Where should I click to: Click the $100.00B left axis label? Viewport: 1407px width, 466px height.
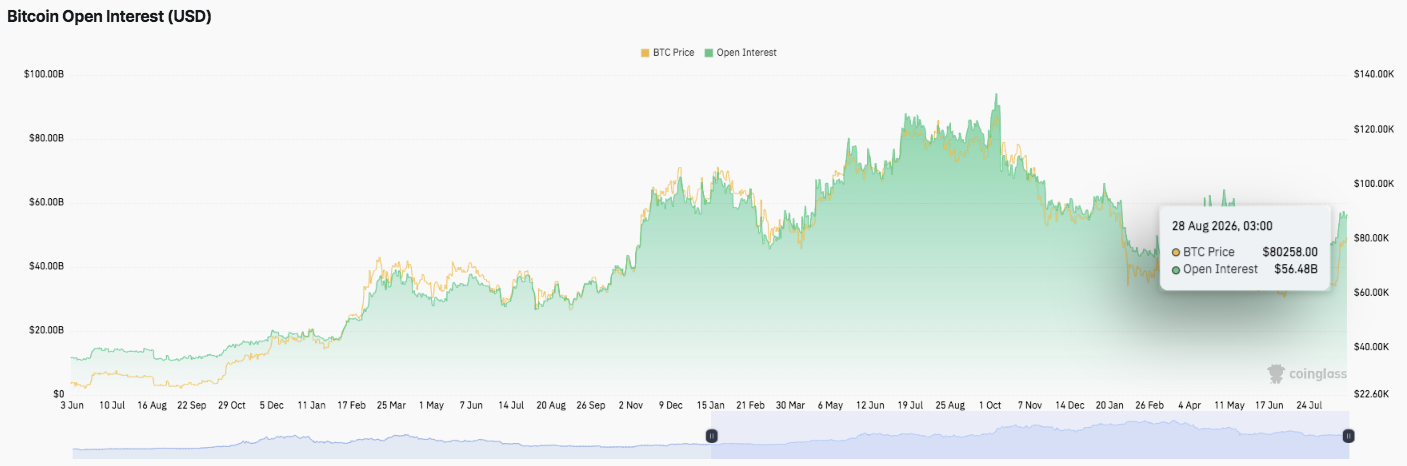click(44, 74)
